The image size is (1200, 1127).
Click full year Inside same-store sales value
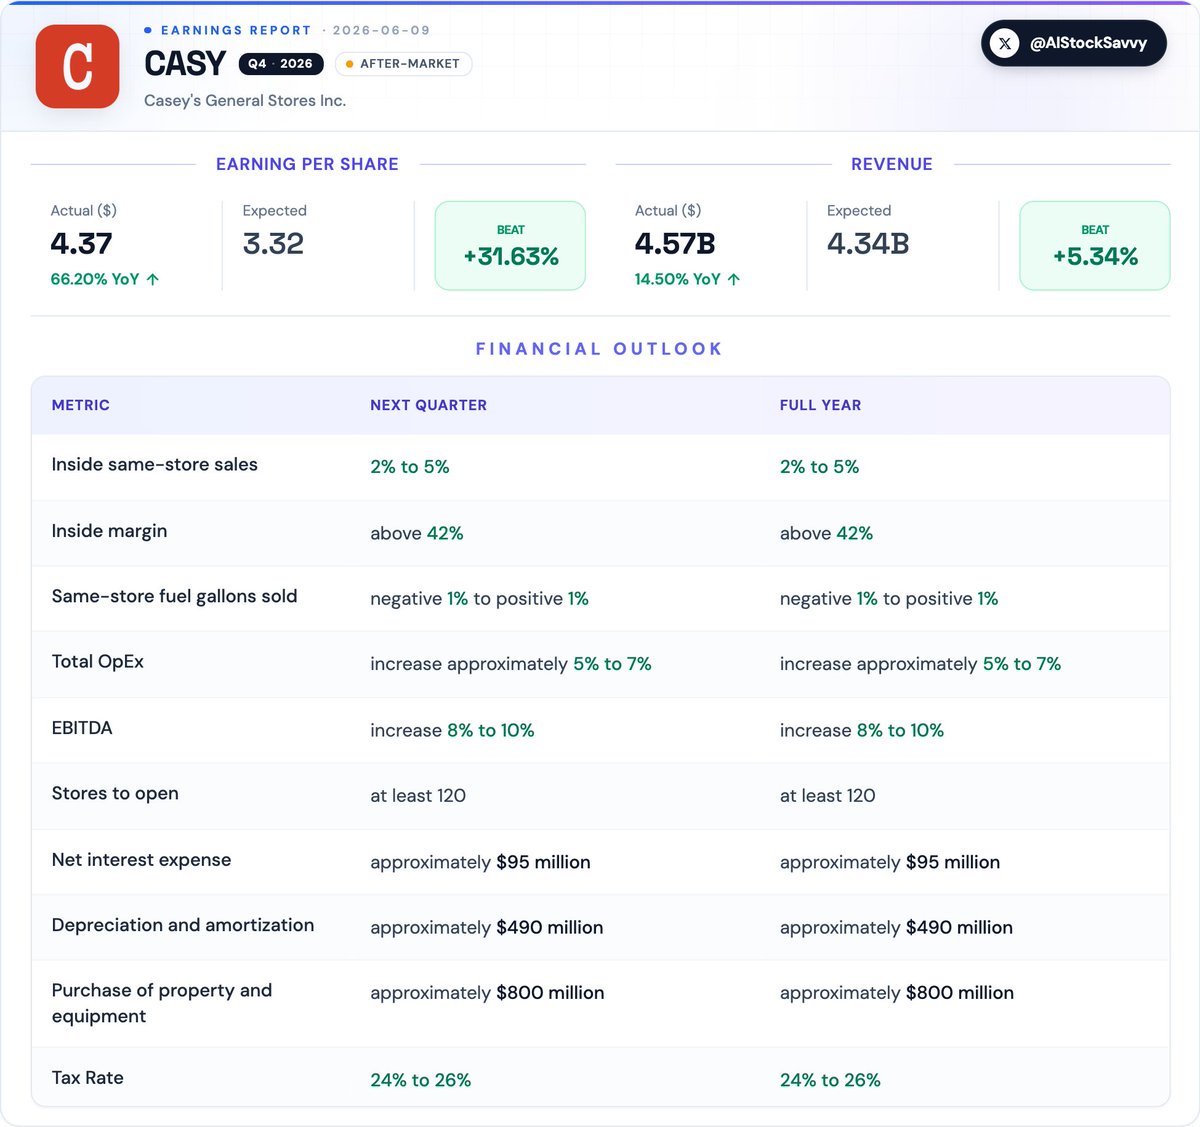[x=820, y=467]
